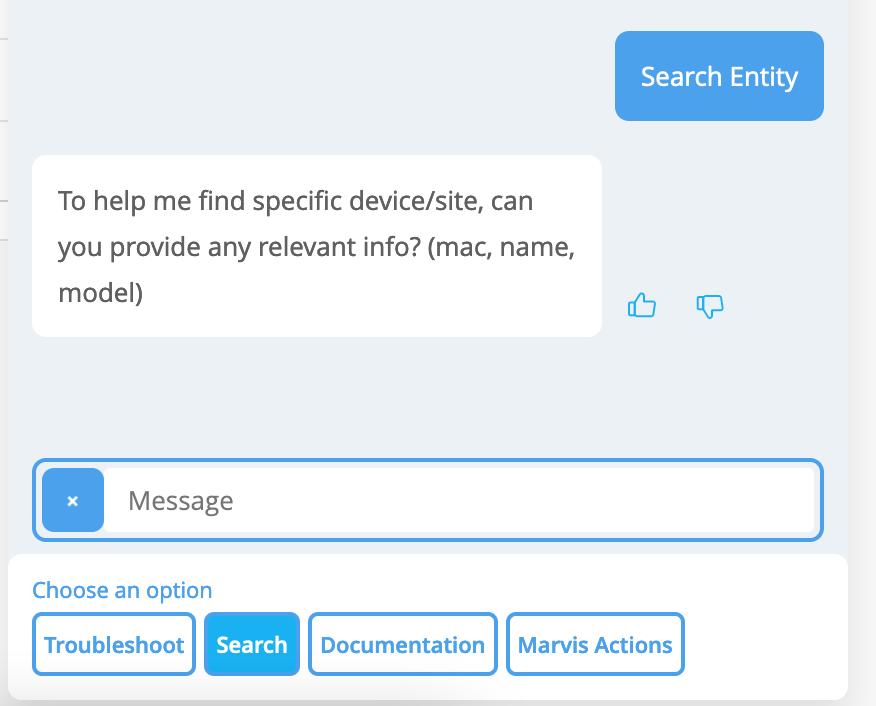The image size is (876, 706).
Task: Mark the device/site prompt as helpful
Action: click(641, 306)
